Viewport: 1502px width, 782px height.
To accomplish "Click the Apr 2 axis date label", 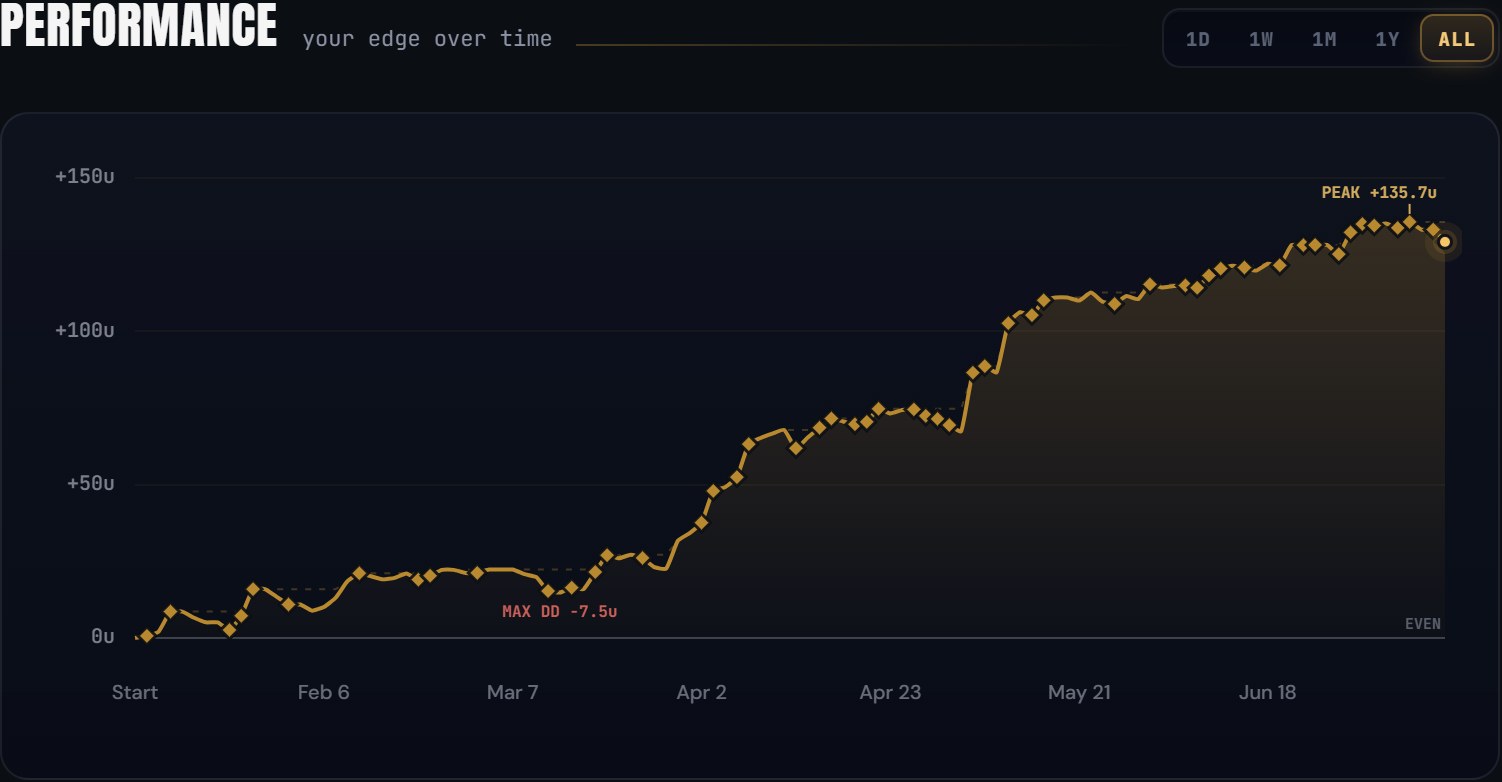I will (701, 692).
